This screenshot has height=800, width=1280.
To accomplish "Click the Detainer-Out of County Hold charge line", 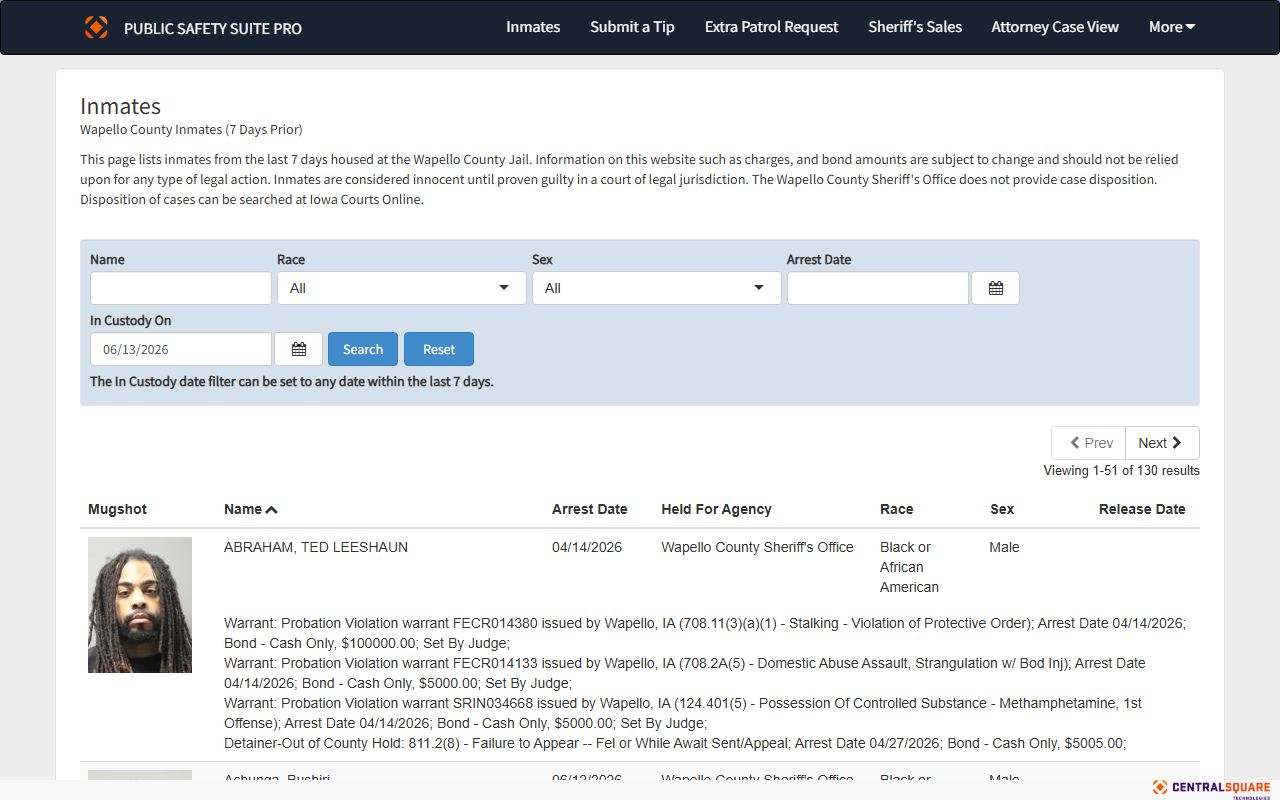I will 675,743.
